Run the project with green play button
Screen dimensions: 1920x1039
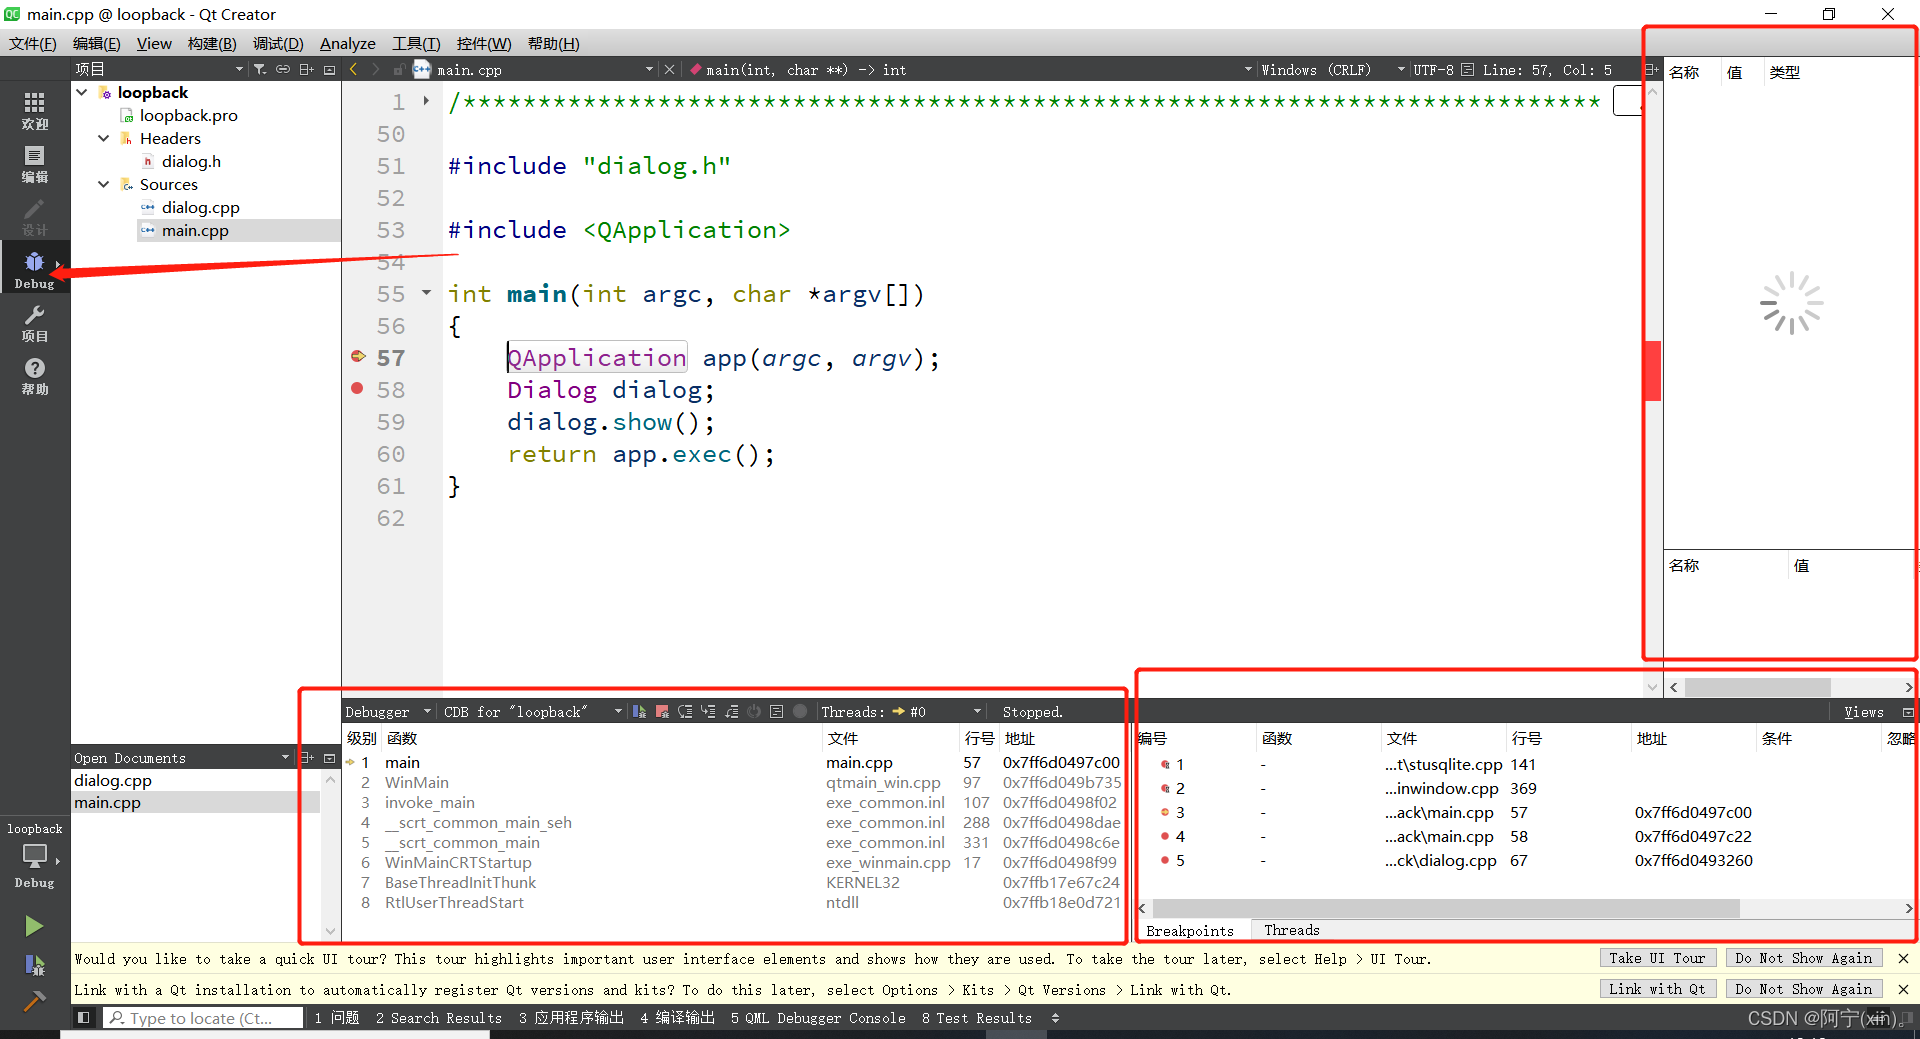pyautogui.click(x=34, y=926)
